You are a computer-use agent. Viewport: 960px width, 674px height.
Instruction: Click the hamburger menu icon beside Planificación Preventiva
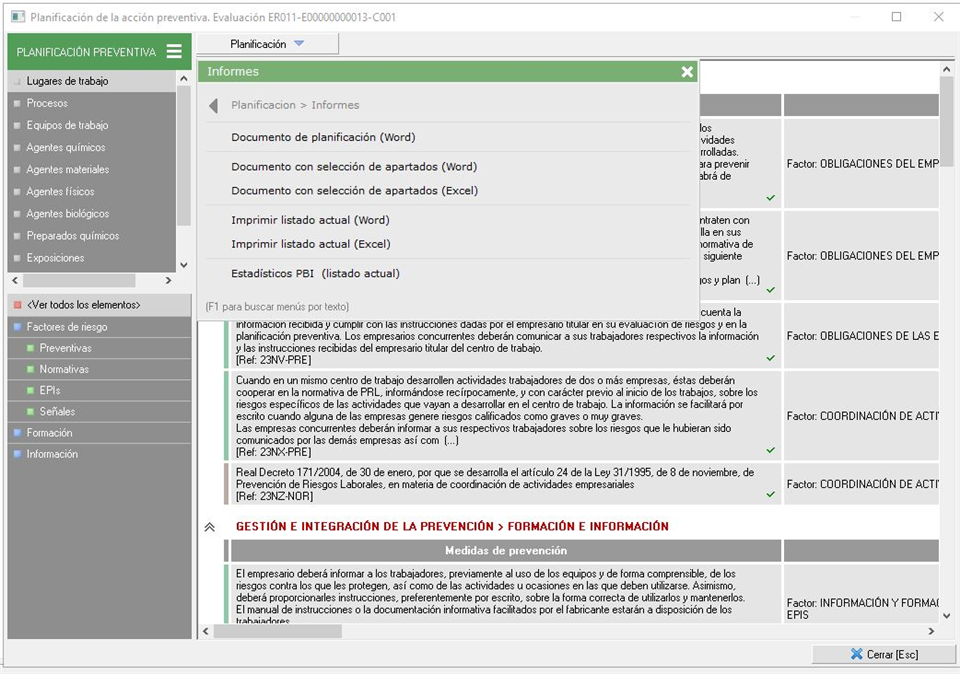[x=174, y=52]
